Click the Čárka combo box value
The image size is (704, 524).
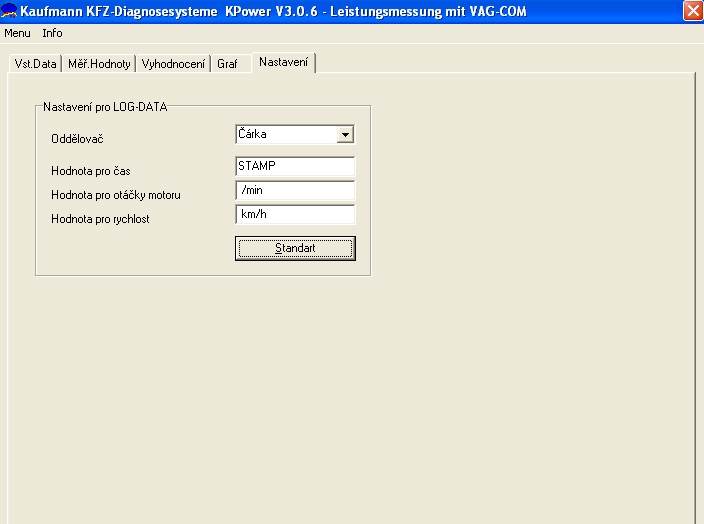coord(284,134)
